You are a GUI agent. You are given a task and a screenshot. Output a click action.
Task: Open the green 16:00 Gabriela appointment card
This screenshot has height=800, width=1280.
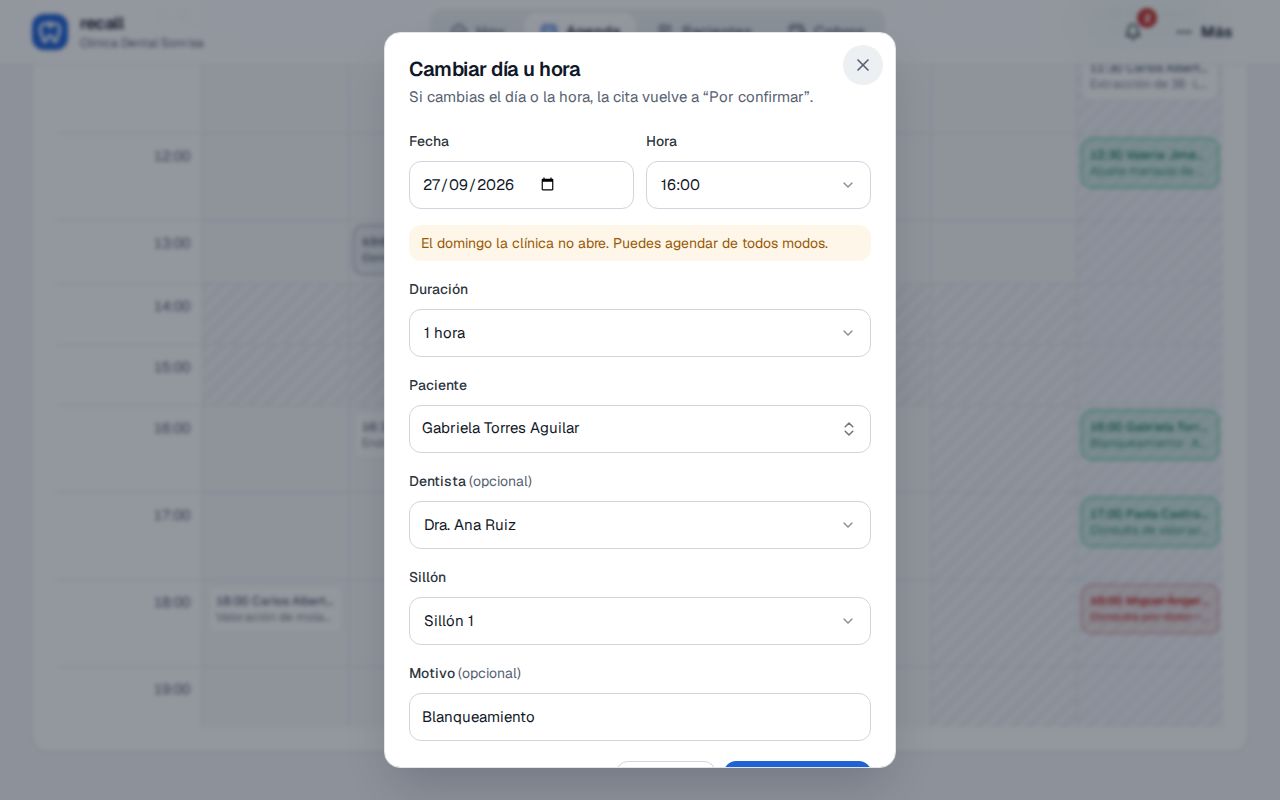1150,435
